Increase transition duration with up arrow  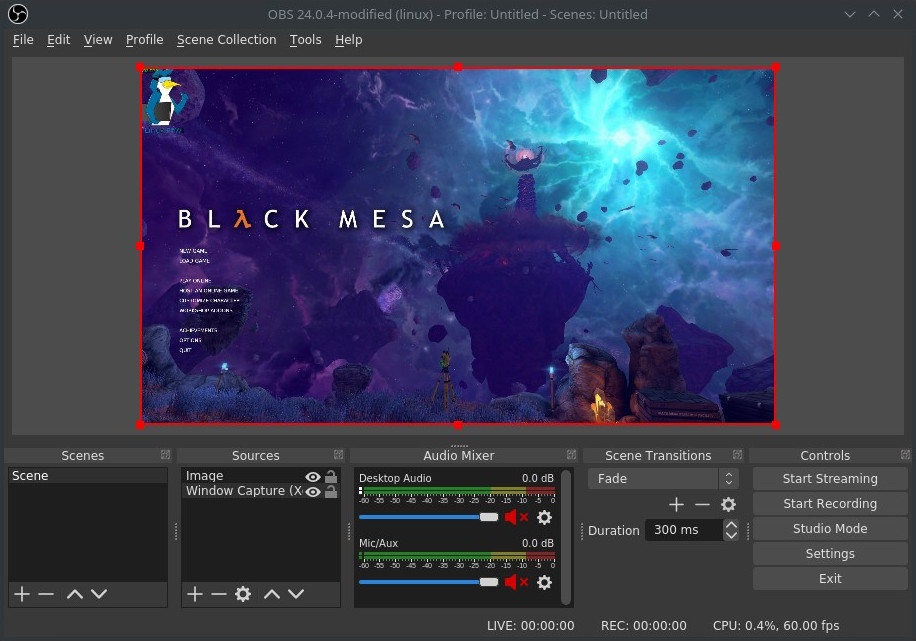(x=731, y=525)
